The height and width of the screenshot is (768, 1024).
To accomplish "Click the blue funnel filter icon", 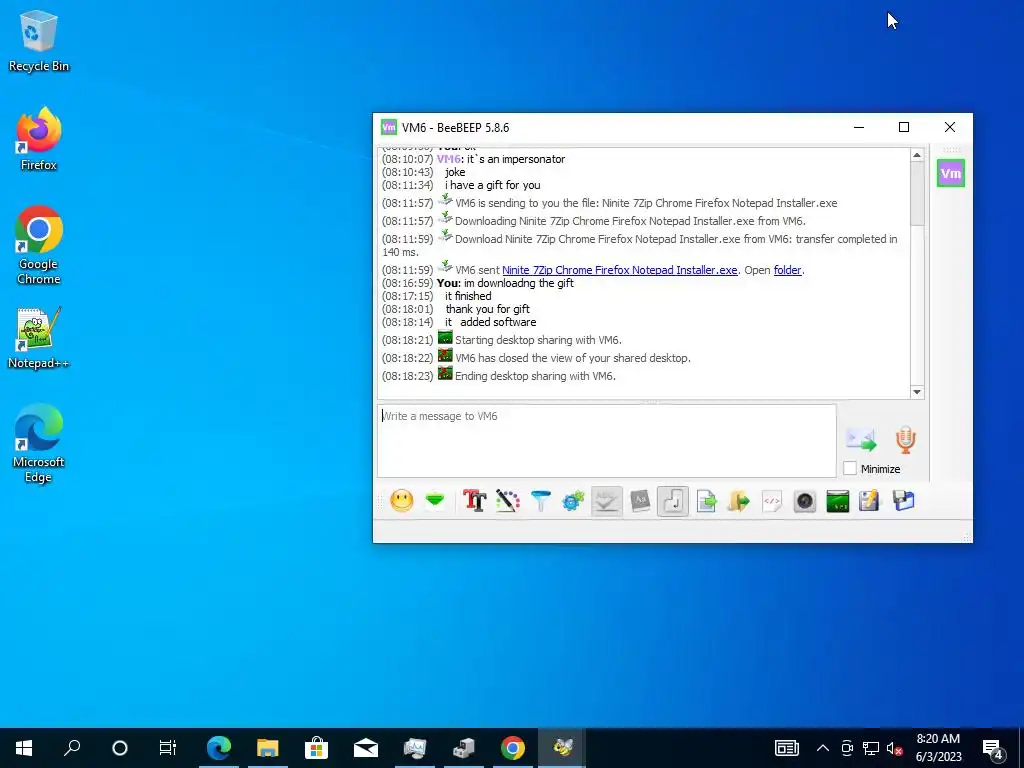I will [x=541, y=502].
